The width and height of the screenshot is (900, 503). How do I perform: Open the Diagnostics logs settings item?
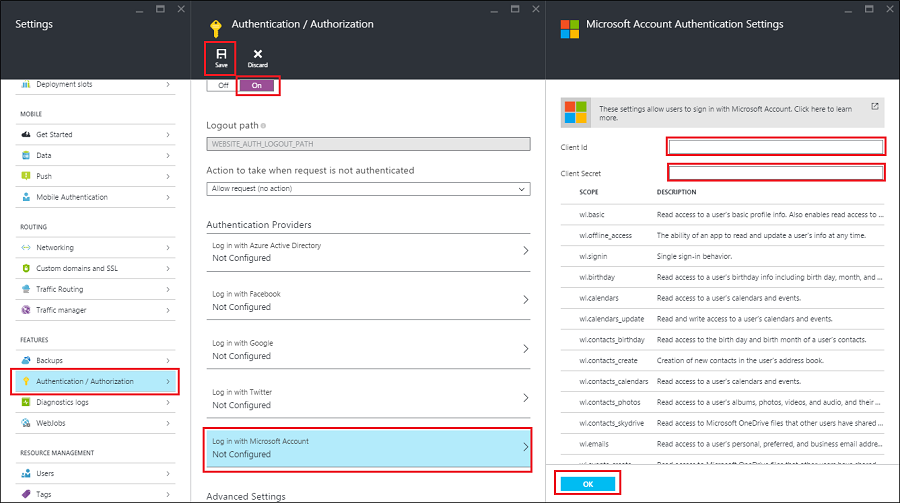pos(95,402)
